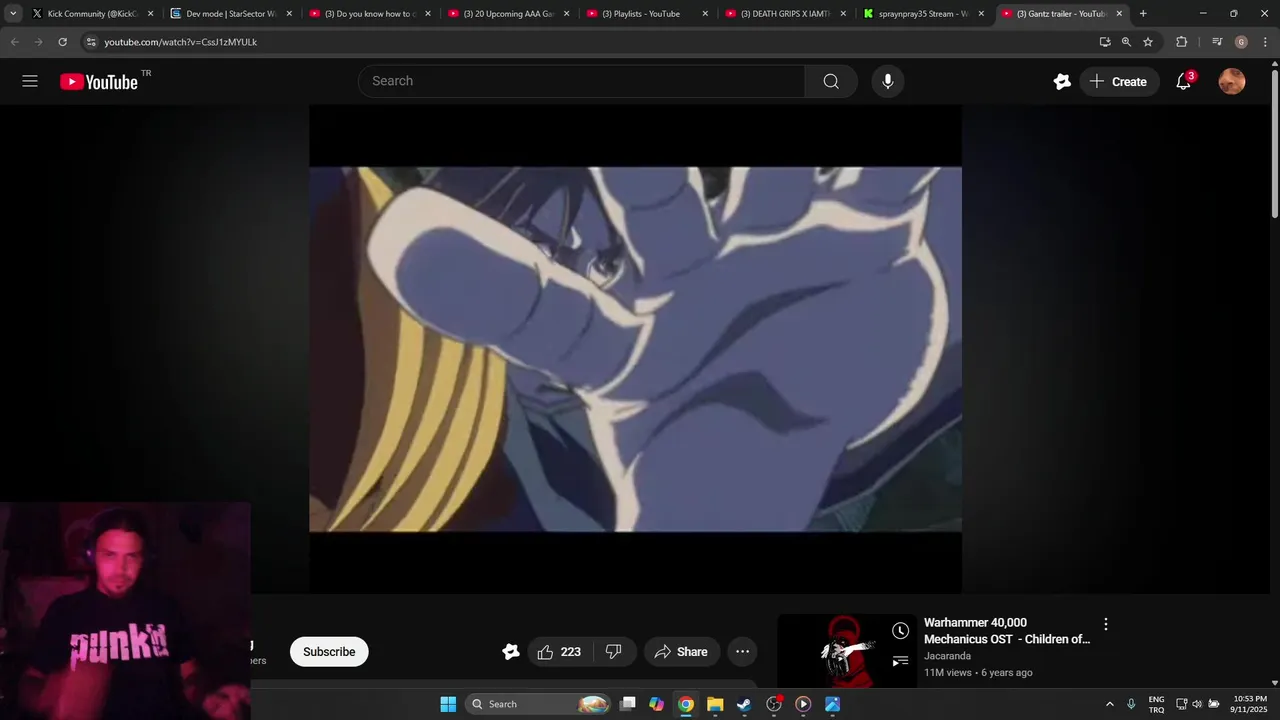Open Steam from the taskbar
This screenshot has width=1280, height=720.
pos(744,704)
